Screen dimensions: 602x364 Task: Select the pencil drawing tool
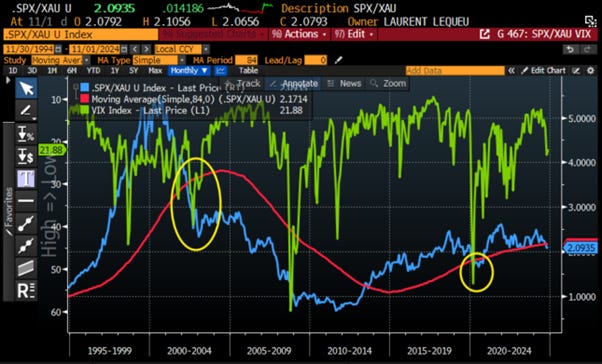tap(26, 111)
